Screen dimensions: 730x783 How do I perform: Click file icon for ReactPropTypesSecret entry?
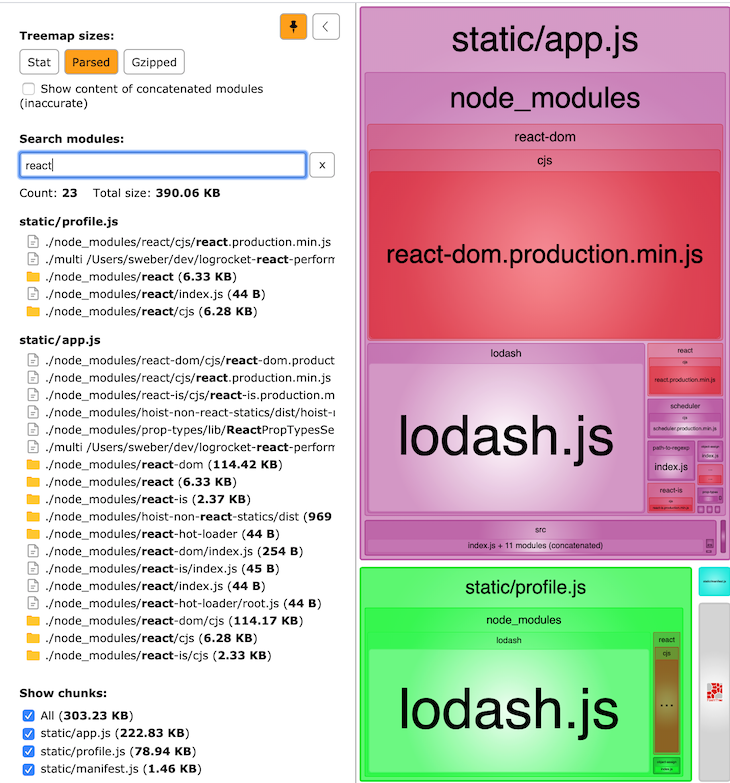pyautogui.click(x=33, y=430)
